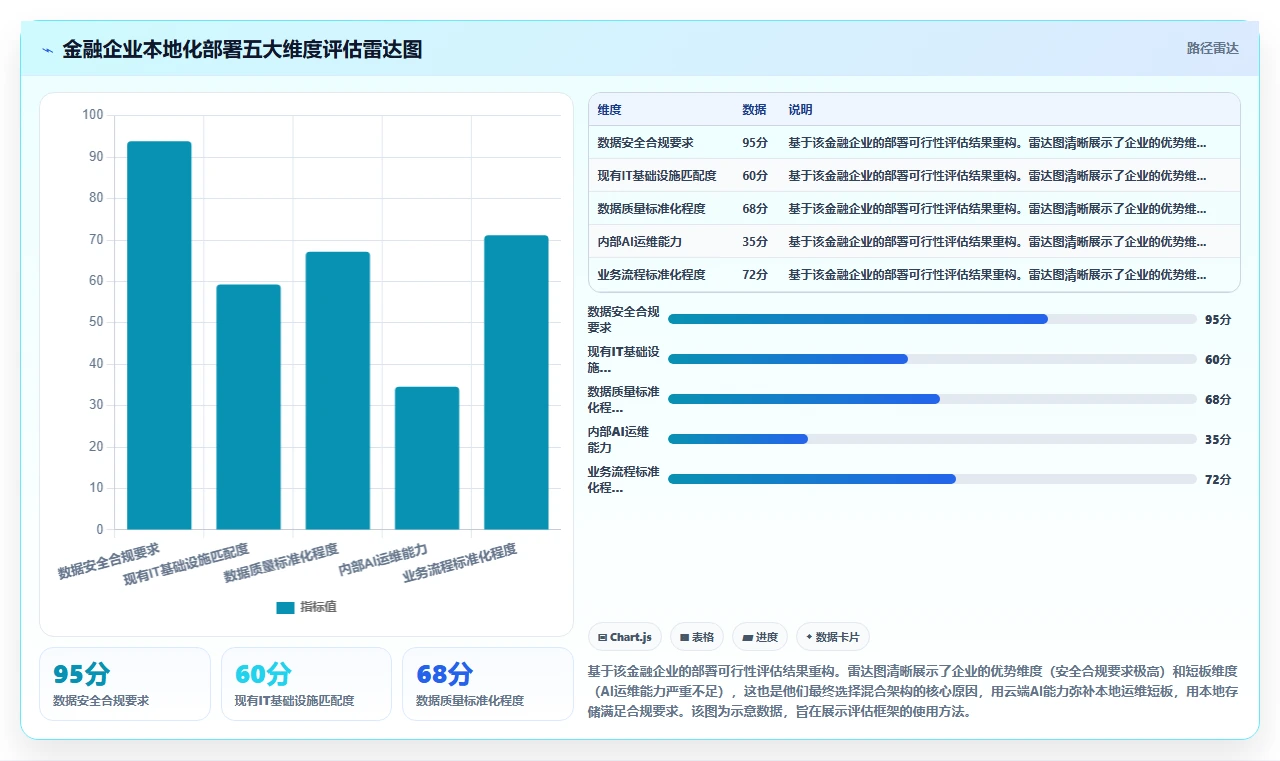Select the Chart.js tag chip
The width and height of the screenshot is (1280, 761).
click(x=625, y=637)
